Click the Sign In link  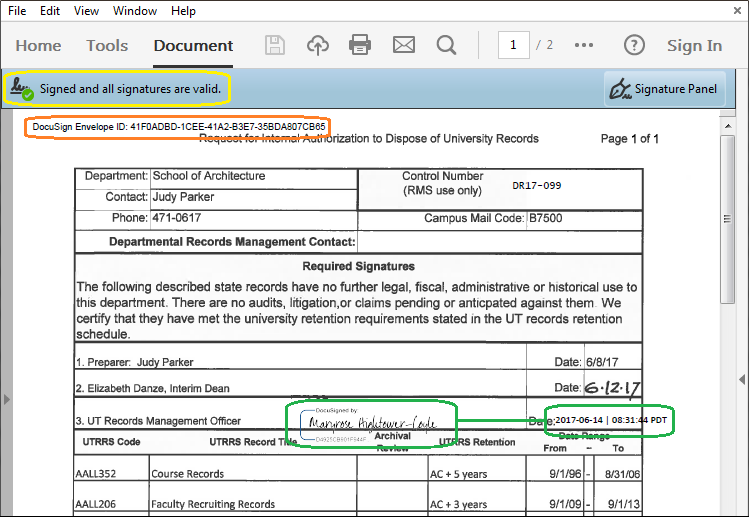(695, 45)
